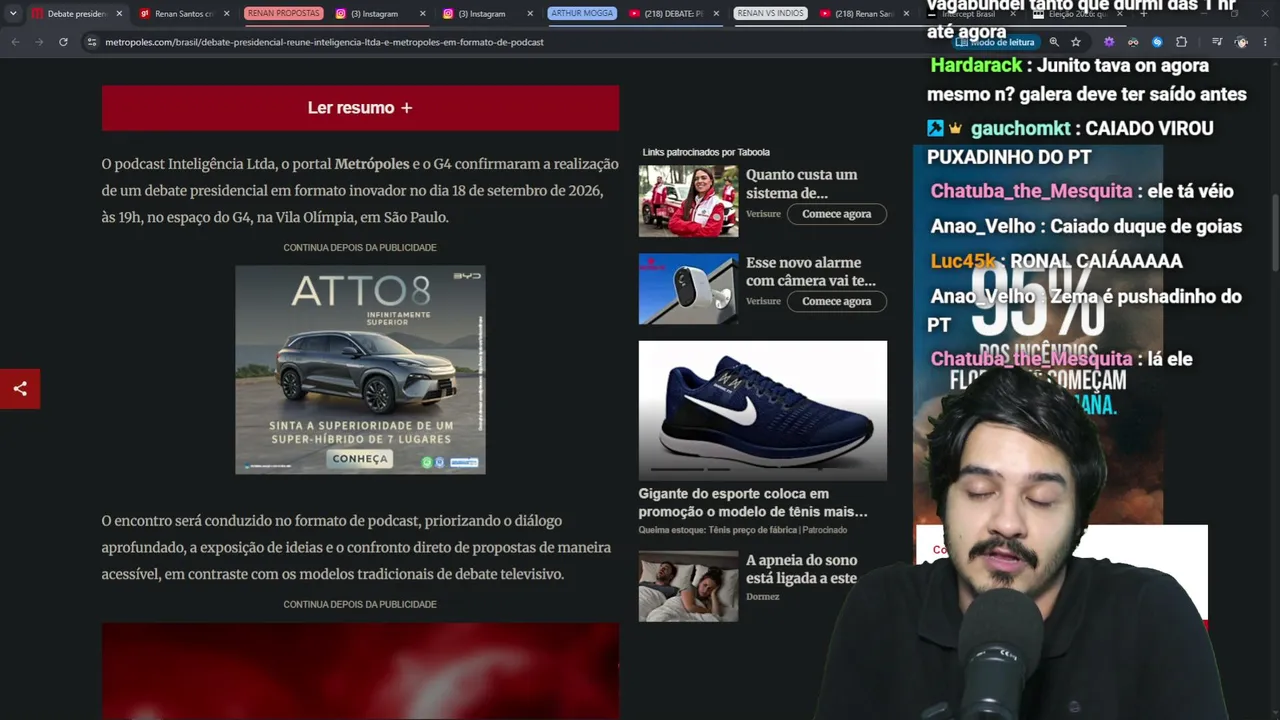
Task: Reload the Metrópoles page
Action: [63, 42]
